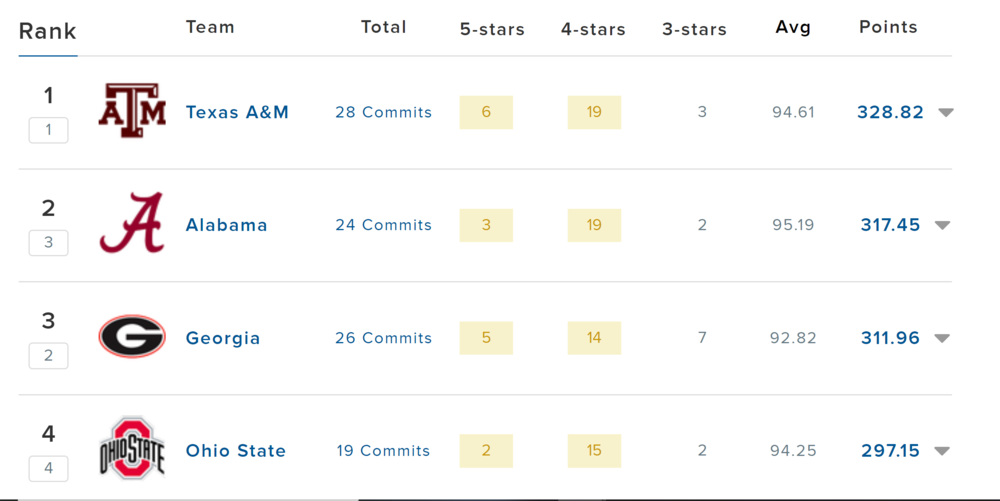
Task: Click Georgia's previous rank box
Action: (x=48, y=356)
